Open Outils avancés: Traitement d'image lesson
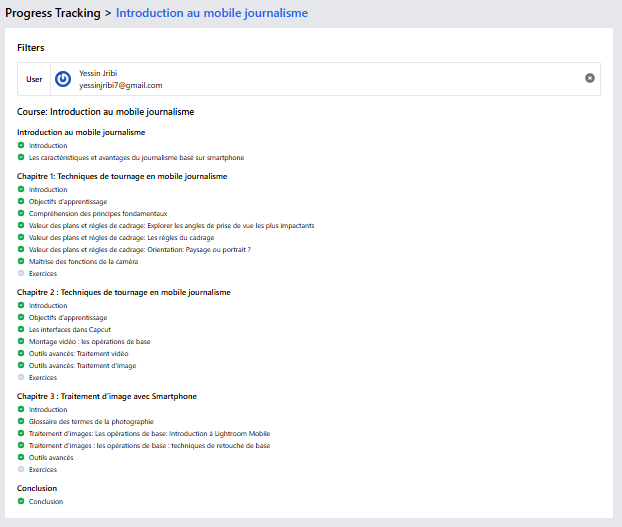622x527 pixels. coord(82,365)
